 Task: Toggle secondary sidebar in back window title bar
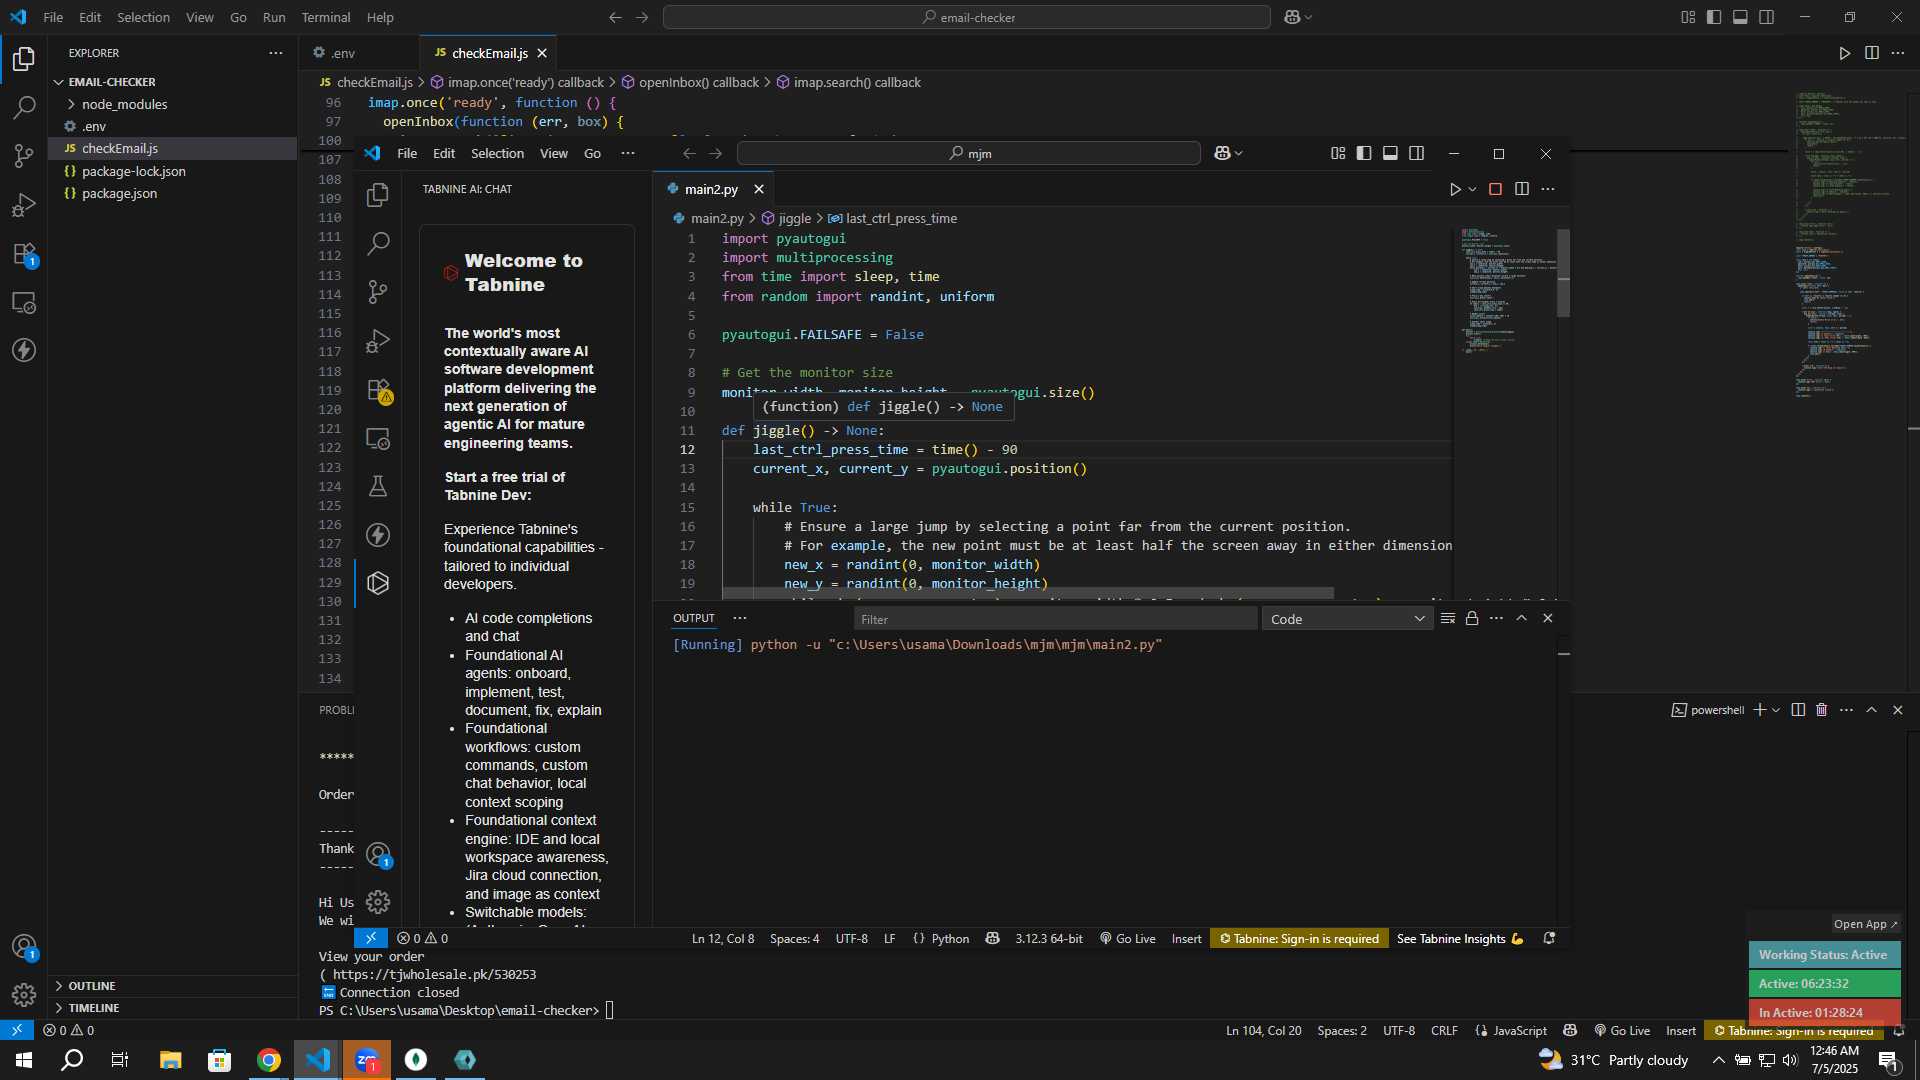(x=1767, y=17)
